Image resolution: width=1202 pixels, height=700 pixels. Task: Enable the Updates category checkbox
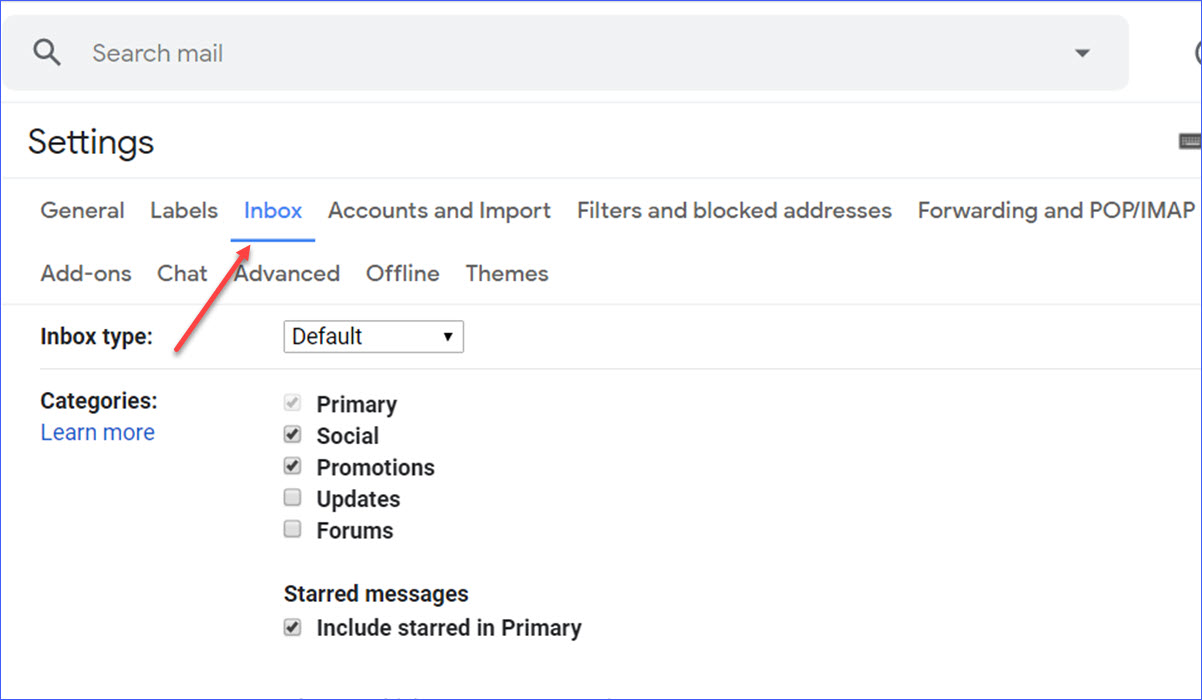293,498
